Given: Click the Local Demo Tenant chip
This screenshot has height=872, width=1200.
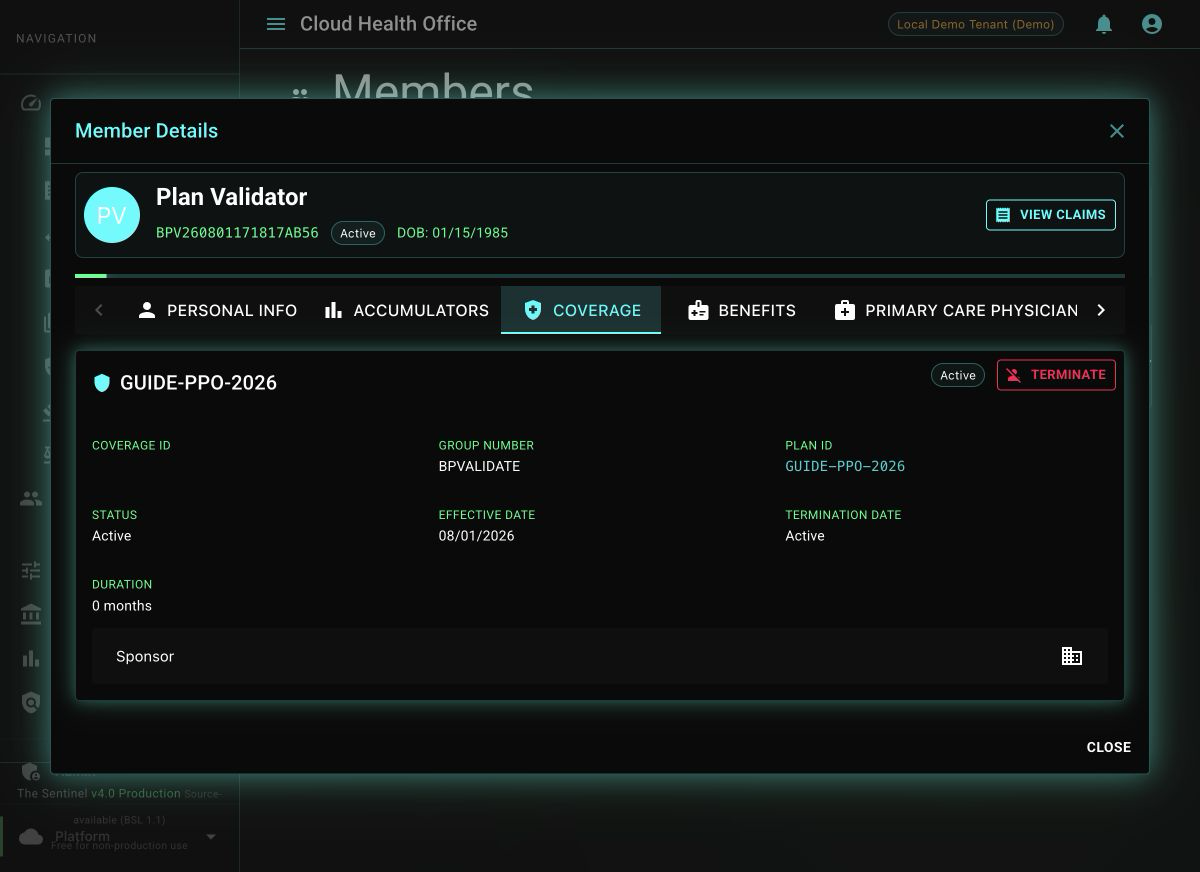Looking at the screenshot, I should 976,24.
